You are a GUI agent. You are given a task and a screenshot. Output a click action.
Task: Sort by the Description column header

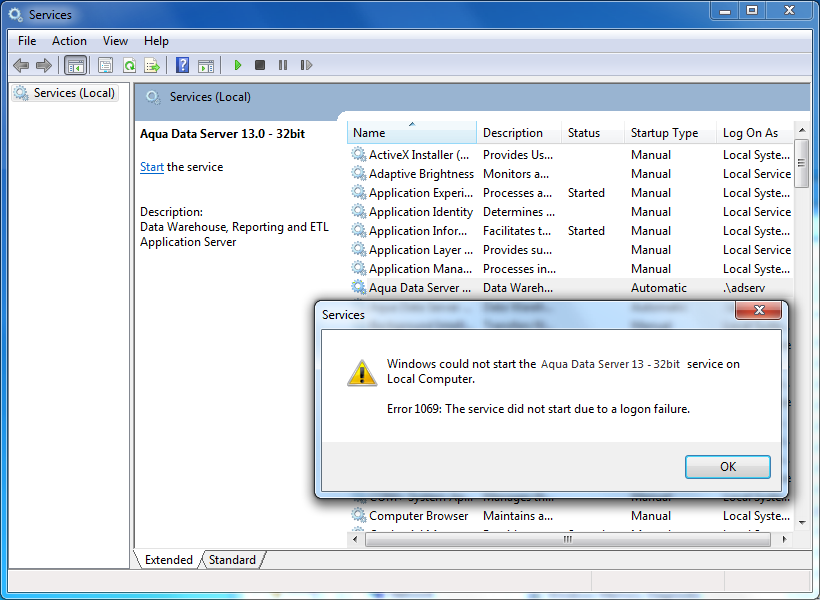[519, 133]
